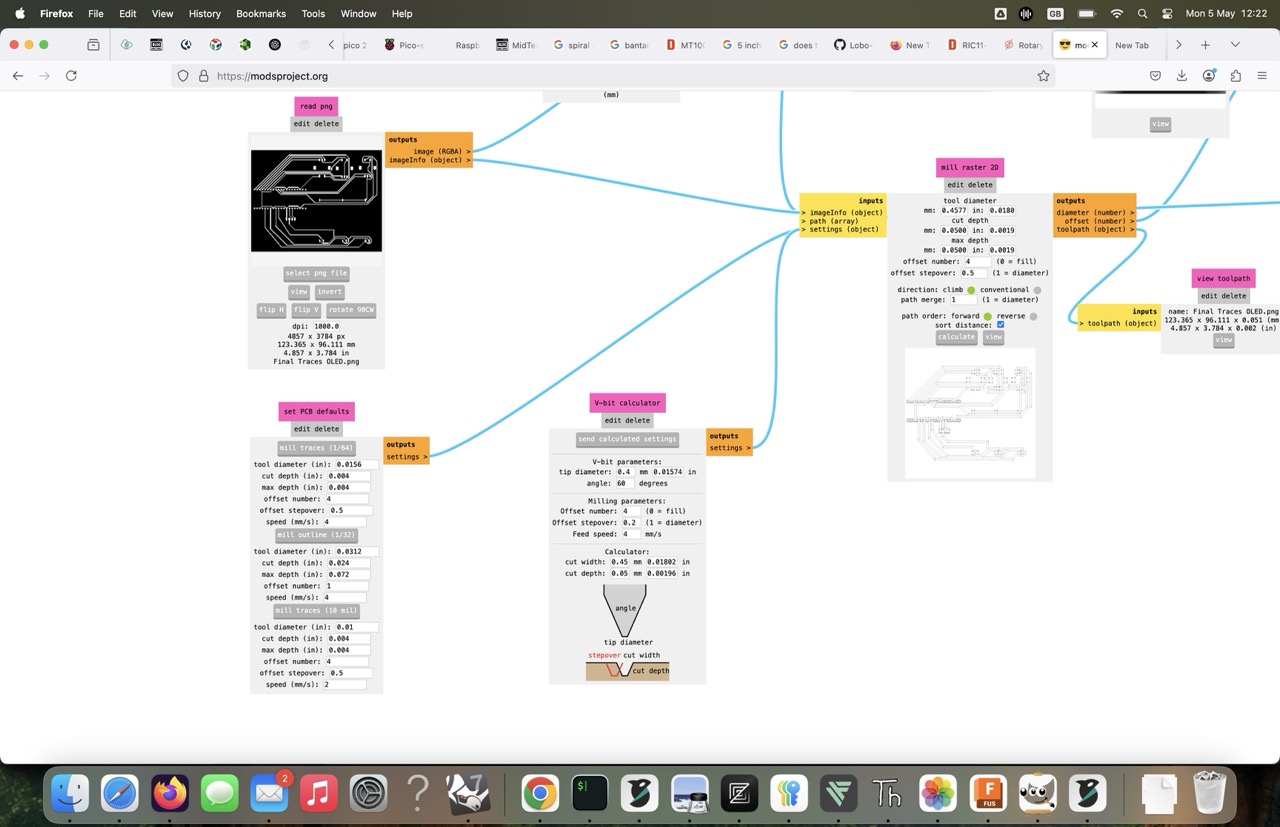Open macOS Spotlight search icon
1280x827 pixels.
coord(1142,14)
